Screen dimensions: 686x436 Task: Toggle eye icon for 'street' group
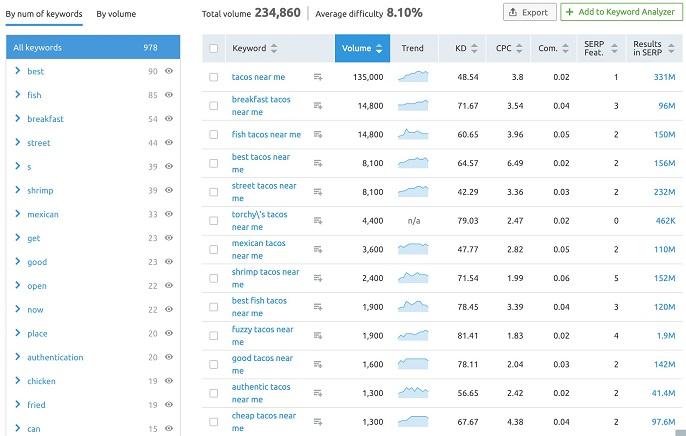coord(169,143)
